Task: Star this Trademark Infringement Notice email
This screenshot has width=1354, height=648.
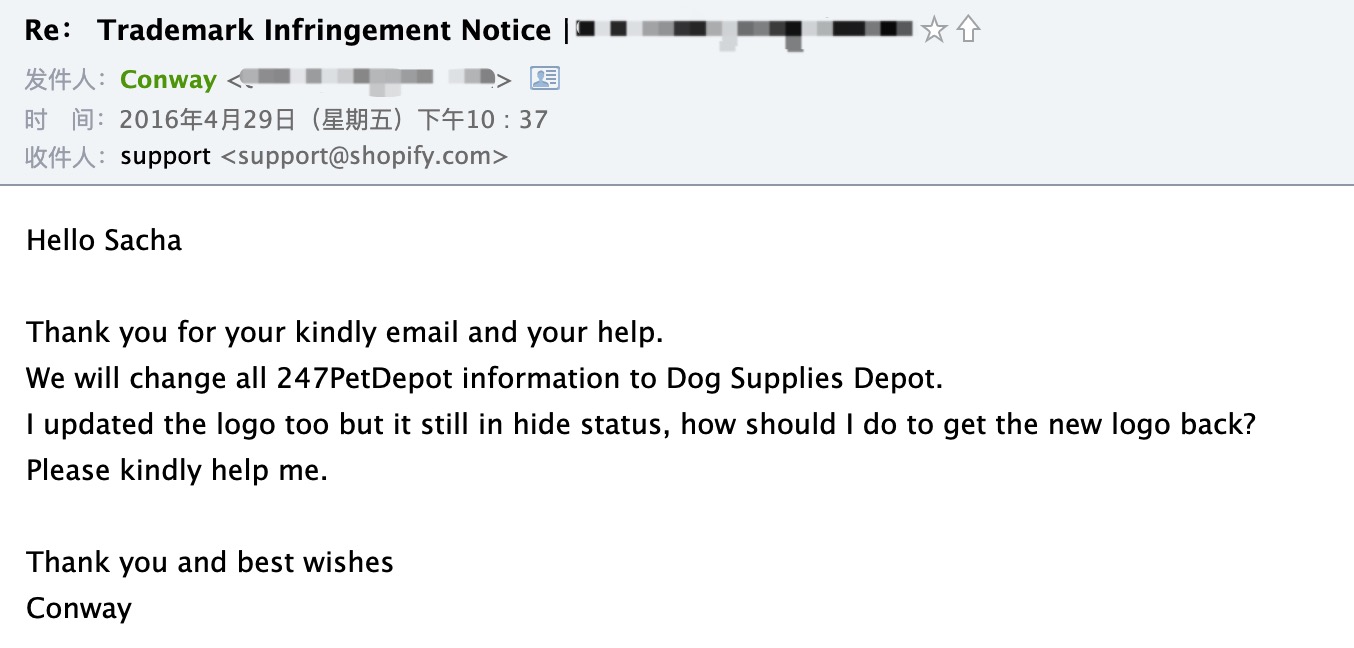Action: (934, 30)
